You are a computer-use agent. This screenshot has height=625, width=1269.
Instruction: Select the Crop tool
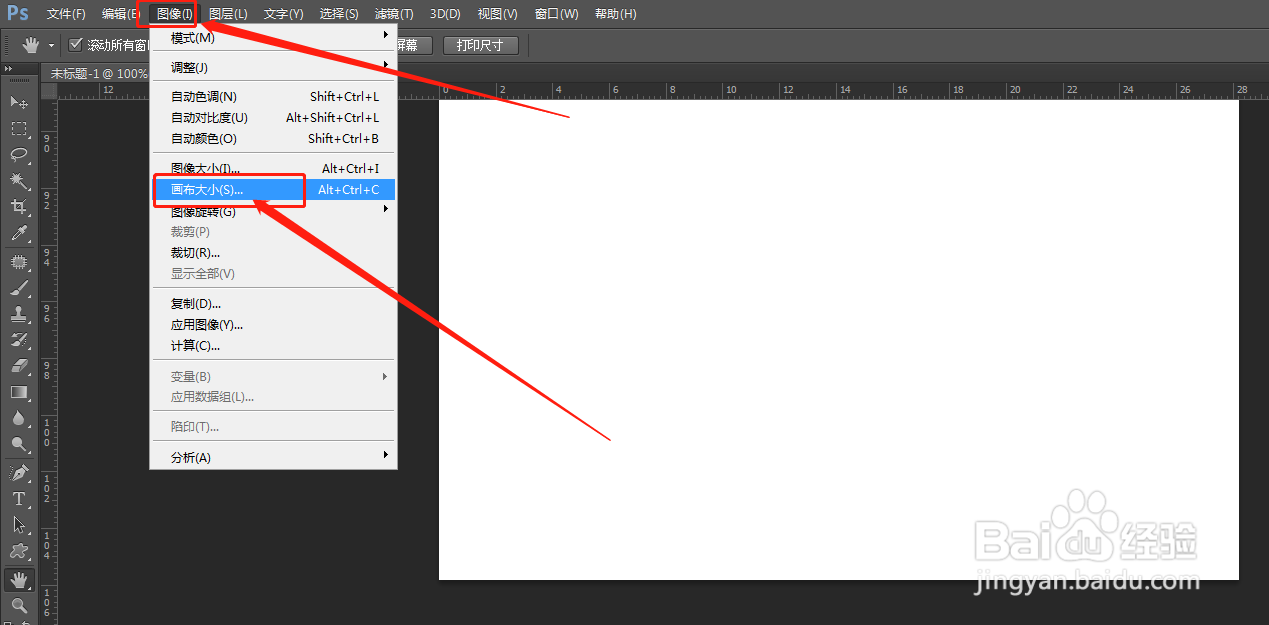(x=19, y=207)
